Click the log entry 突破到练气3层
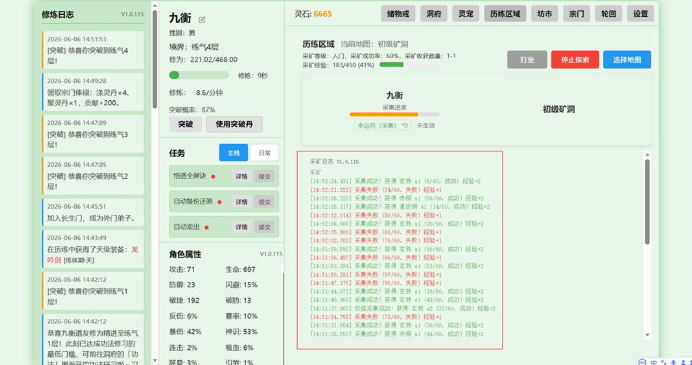692x365 pixels. tap(93, 134)
